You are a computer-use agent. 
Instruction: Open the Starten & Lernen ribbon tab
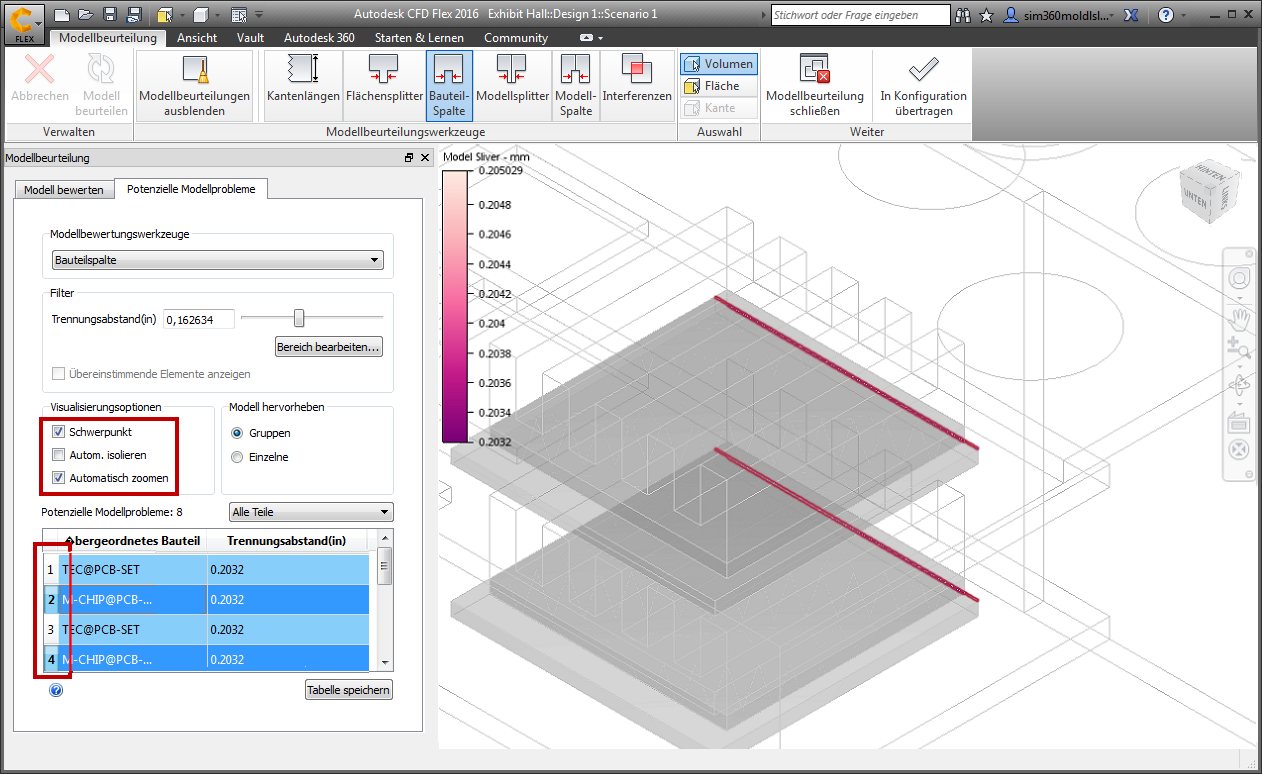(x=419, y=37)
